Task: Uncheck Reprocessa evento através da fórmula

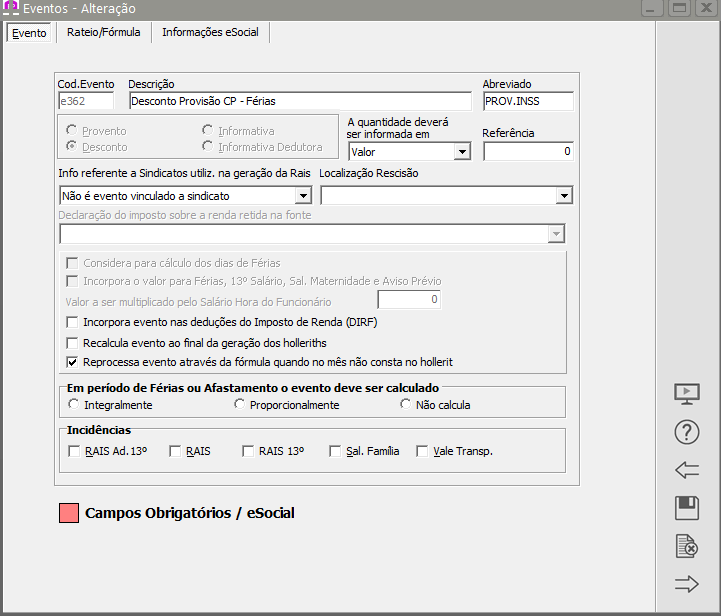Action: 72,362
